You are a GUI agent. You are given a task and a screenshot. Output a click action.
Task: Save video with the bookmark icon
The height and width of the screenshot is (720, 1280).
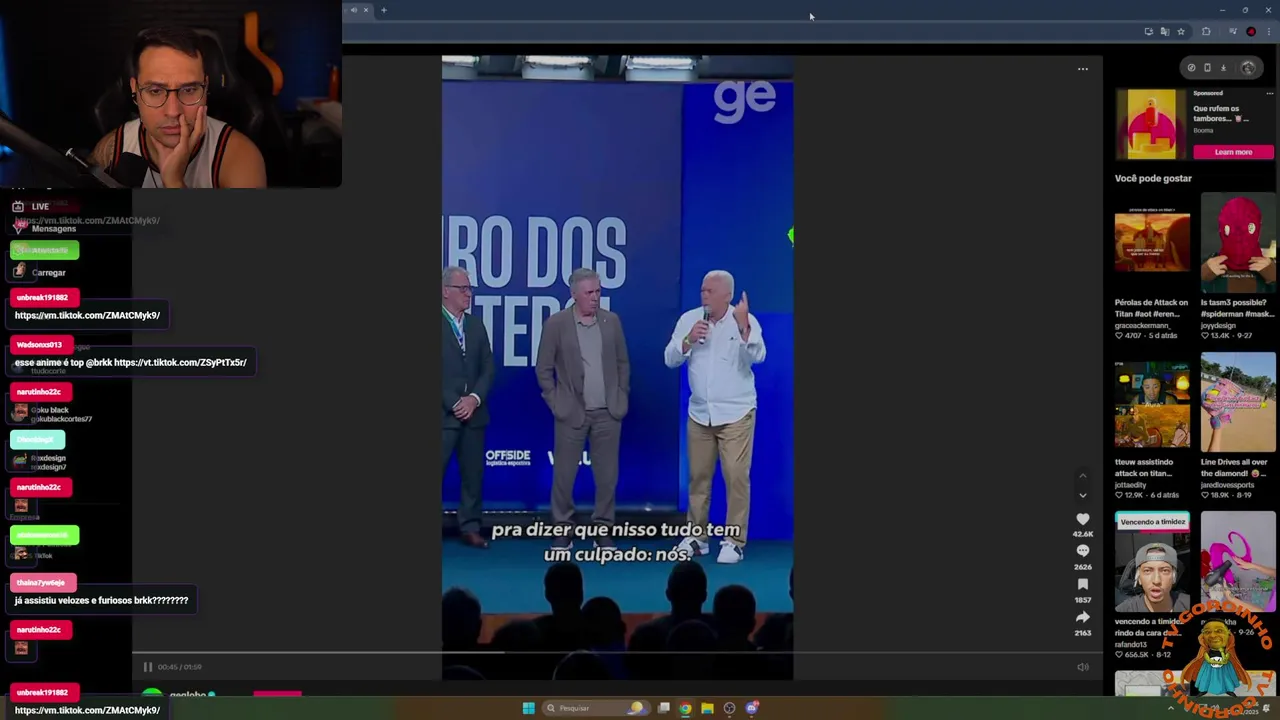click(x=1082, y=584)
